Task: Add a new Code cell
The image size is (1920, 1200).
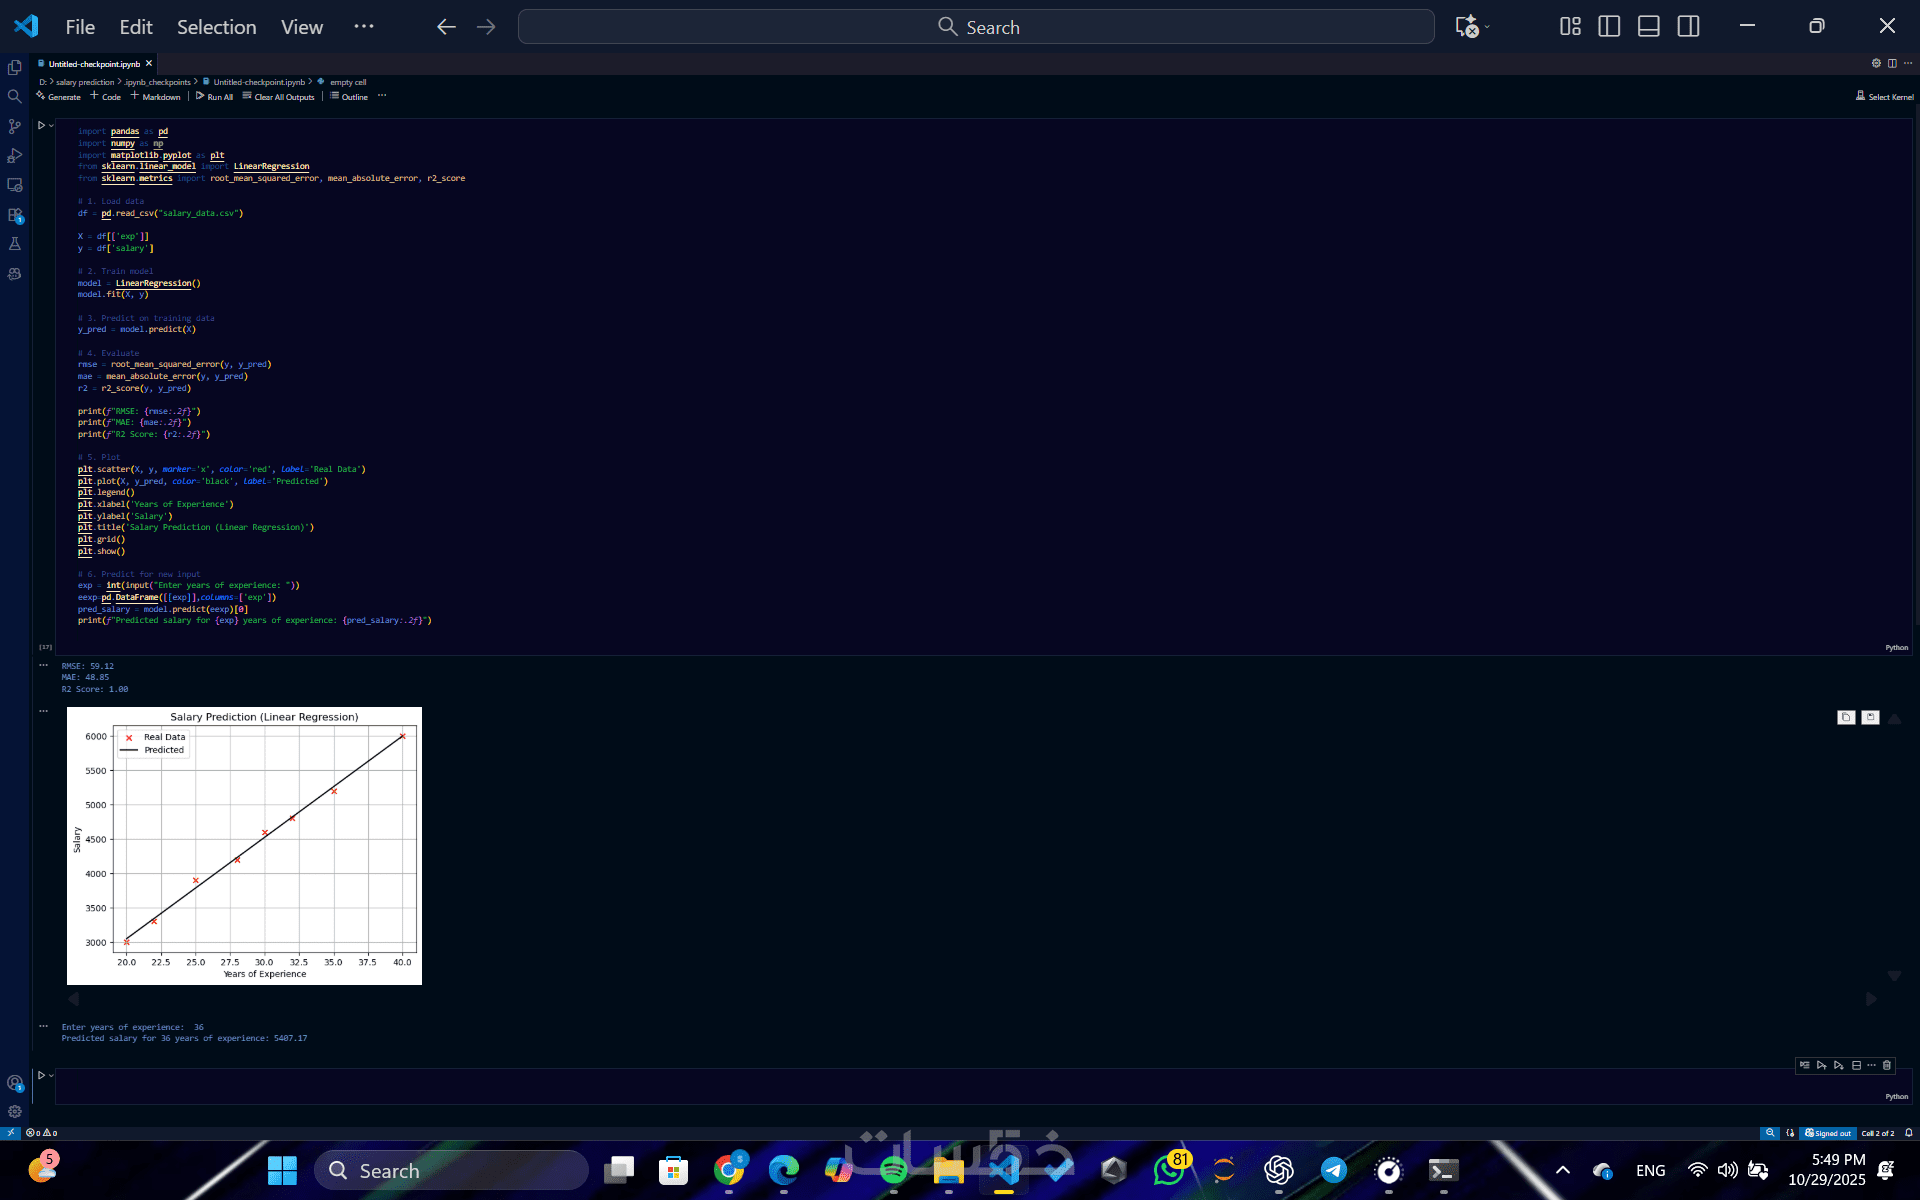Action: (105, 97)
